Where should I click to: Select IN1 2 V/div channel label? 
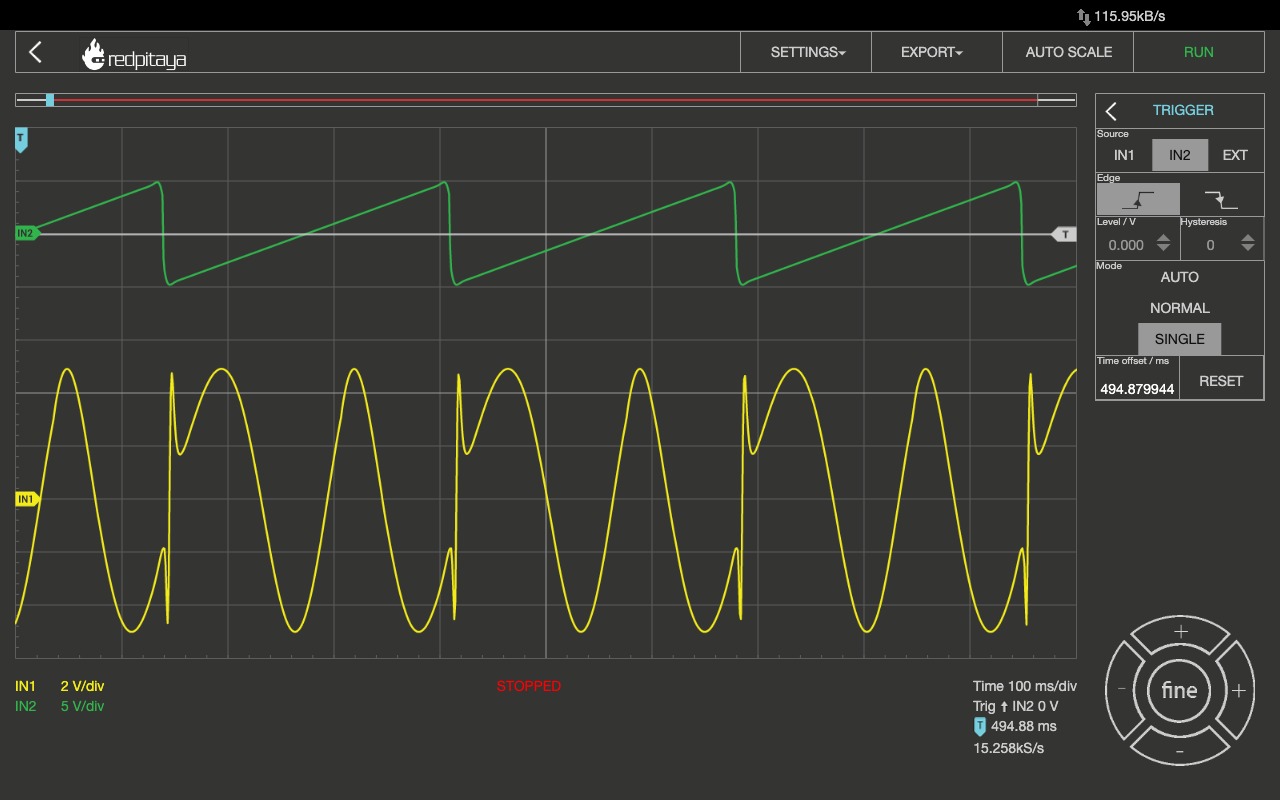tap(60, 686)
